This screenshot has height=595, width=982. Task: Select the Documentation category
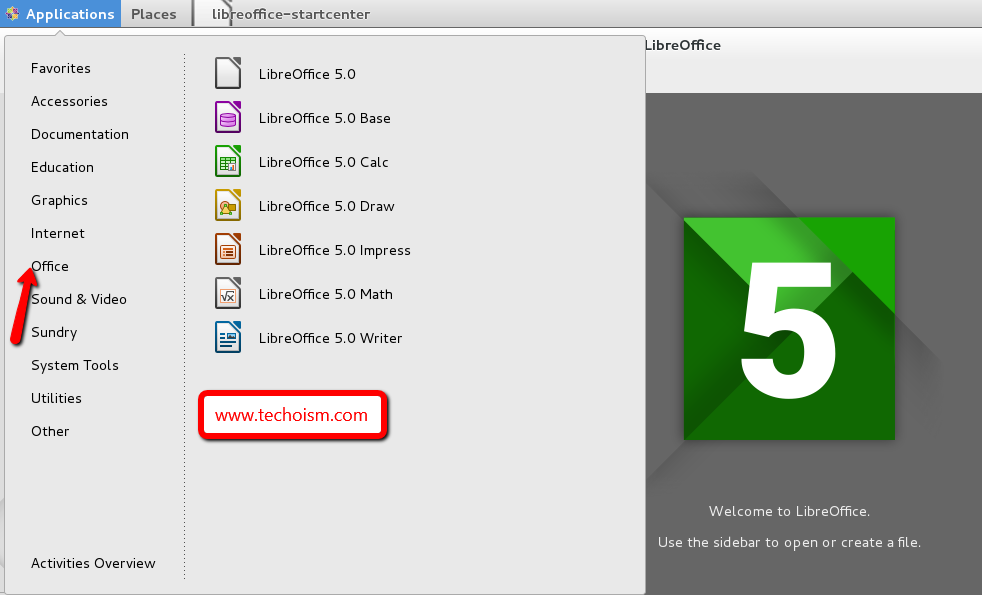point(80,134)
